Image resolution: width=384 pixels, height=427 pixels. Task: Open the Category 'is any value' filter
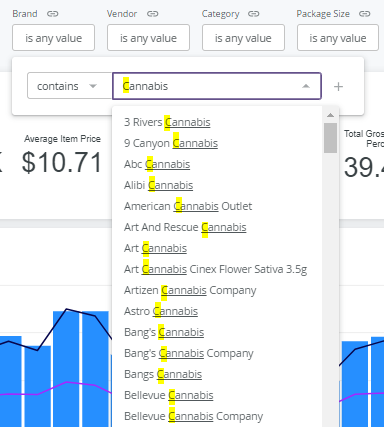pyautogui.click(x=243, y=38)
